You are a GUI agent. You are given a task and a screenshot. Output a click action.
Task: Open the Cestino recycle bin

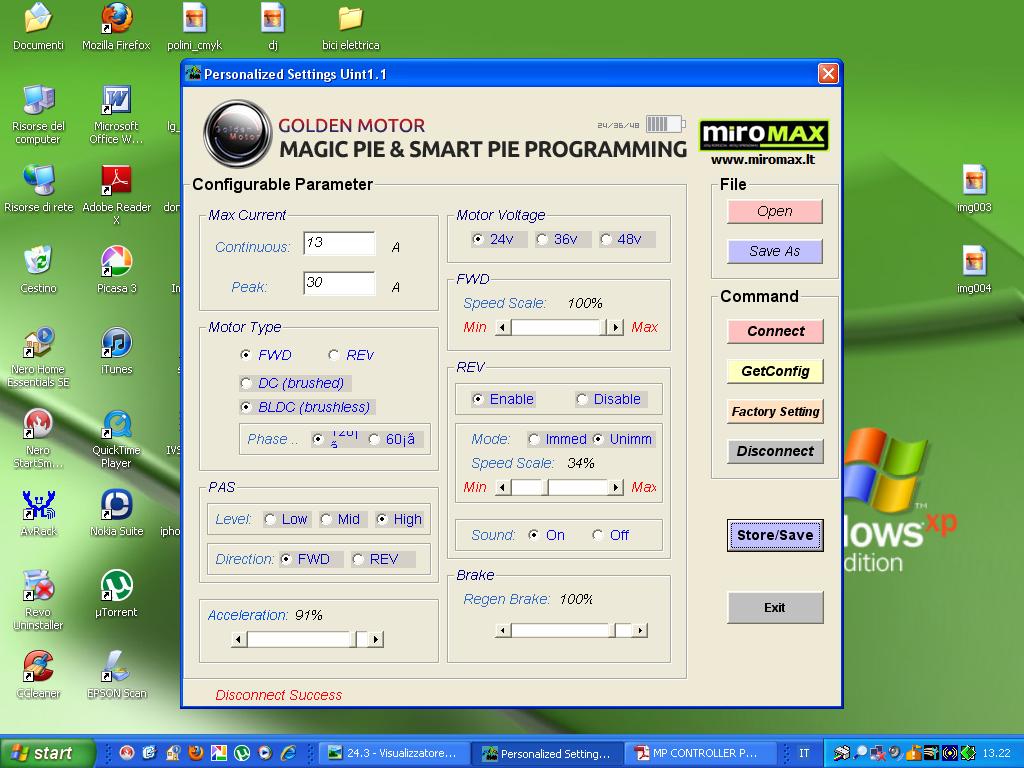(x=38, y=269)
